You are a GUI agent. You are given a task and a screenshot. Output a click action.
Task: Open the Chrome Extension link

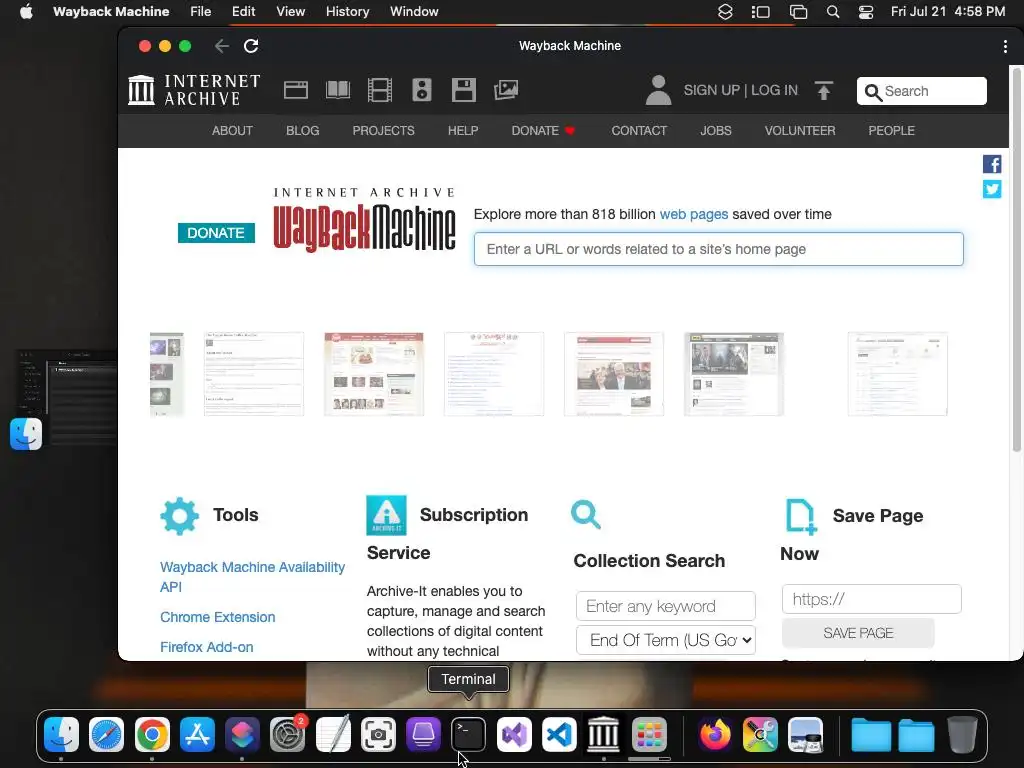pyautogui.click(x=217, y=617)
